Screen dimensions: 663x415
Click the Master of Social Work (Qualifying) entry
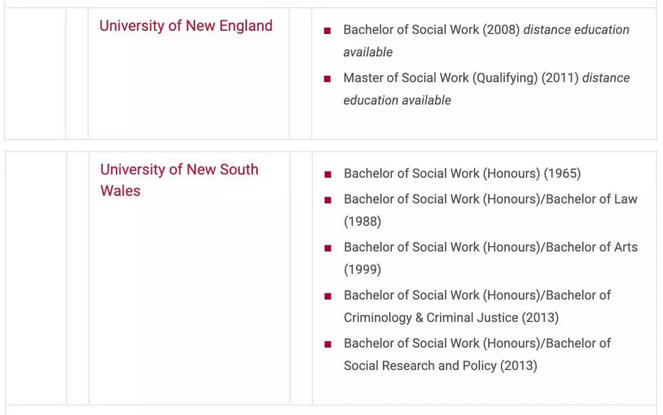[x=460, y=78]
